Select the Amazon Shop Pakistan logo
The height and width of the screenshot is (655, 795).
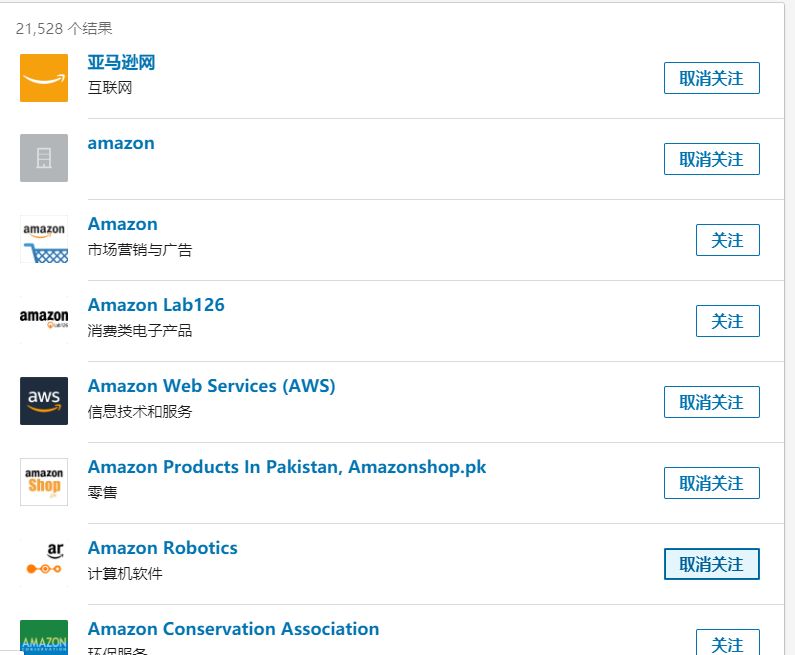(x=44, y=482)
